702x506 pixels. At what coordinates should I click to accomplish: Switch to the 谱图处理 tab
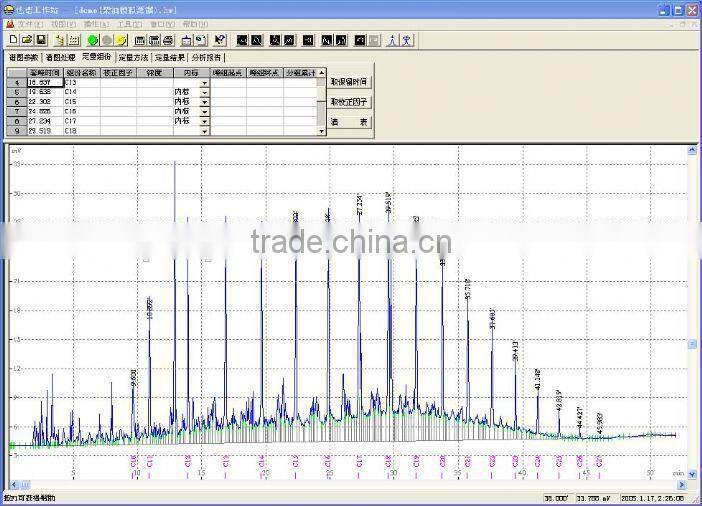pos(61,57)
